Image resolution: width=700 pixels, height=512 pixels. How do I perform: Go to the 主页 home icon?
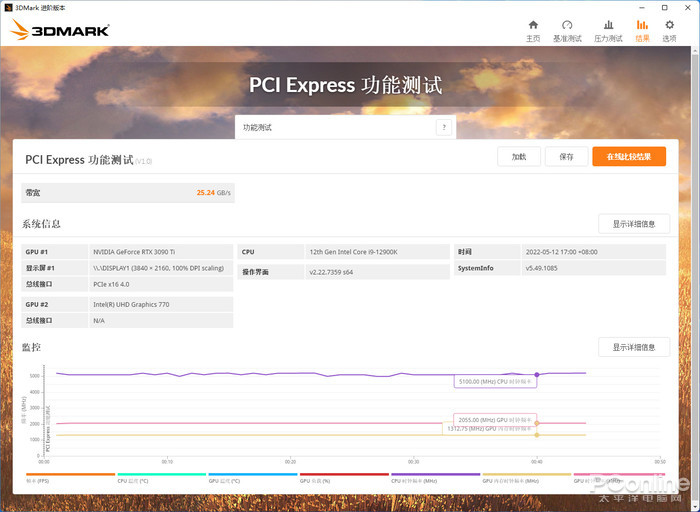pos(533,25)
